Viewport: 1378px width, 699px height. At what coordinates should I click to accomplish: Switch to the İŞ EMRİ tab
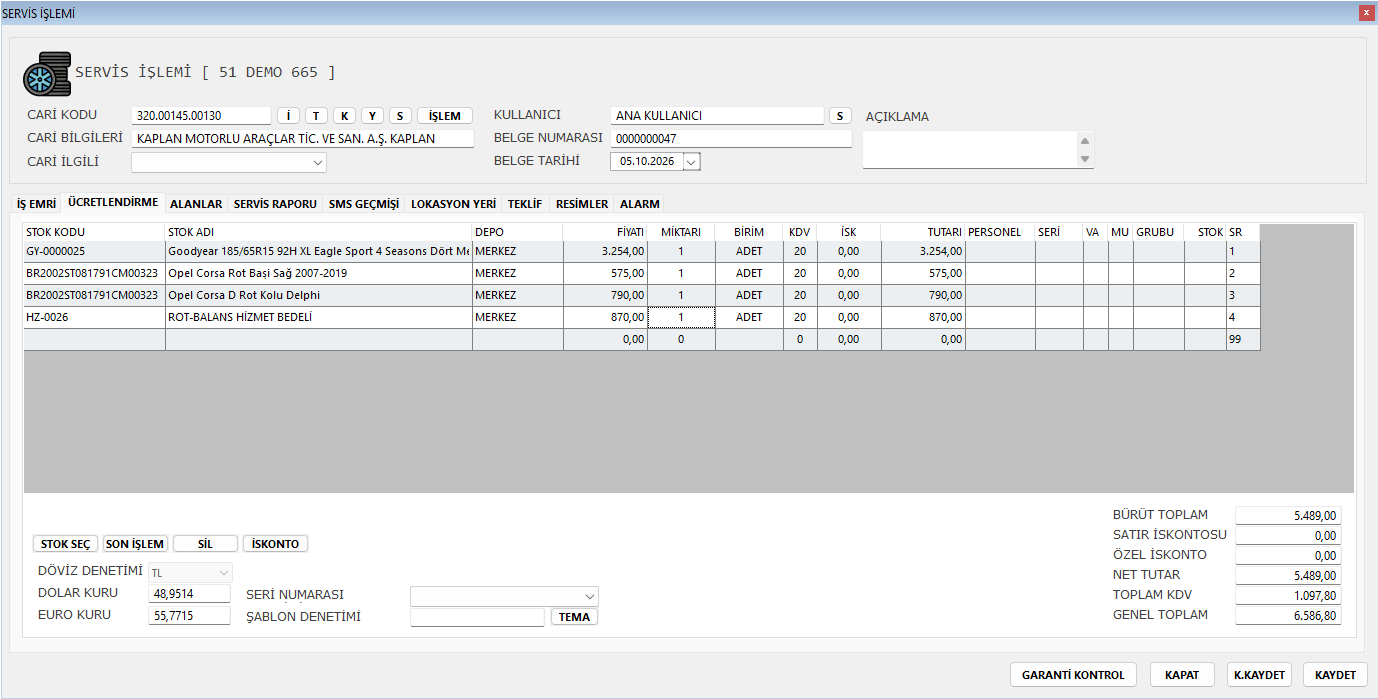(36, 203)
